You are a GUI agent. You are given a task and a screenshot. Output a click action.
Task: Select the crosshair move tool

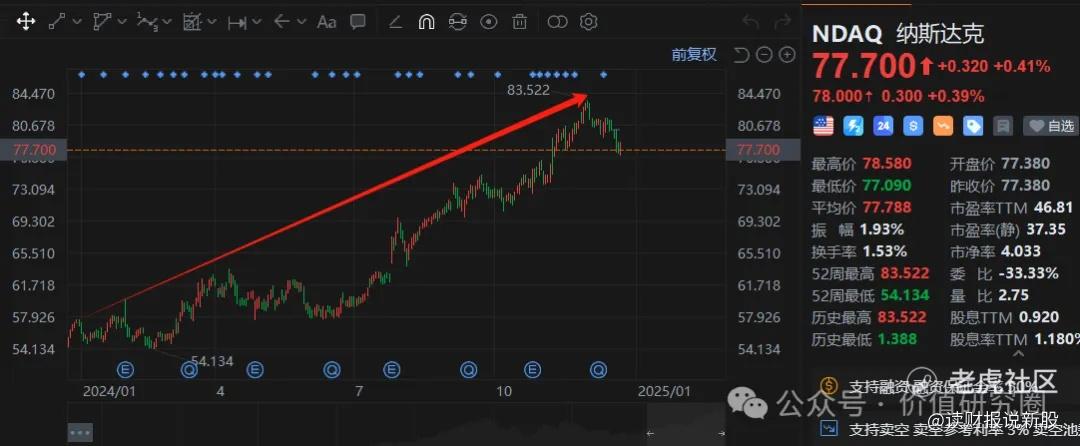[x=25, y=22]
